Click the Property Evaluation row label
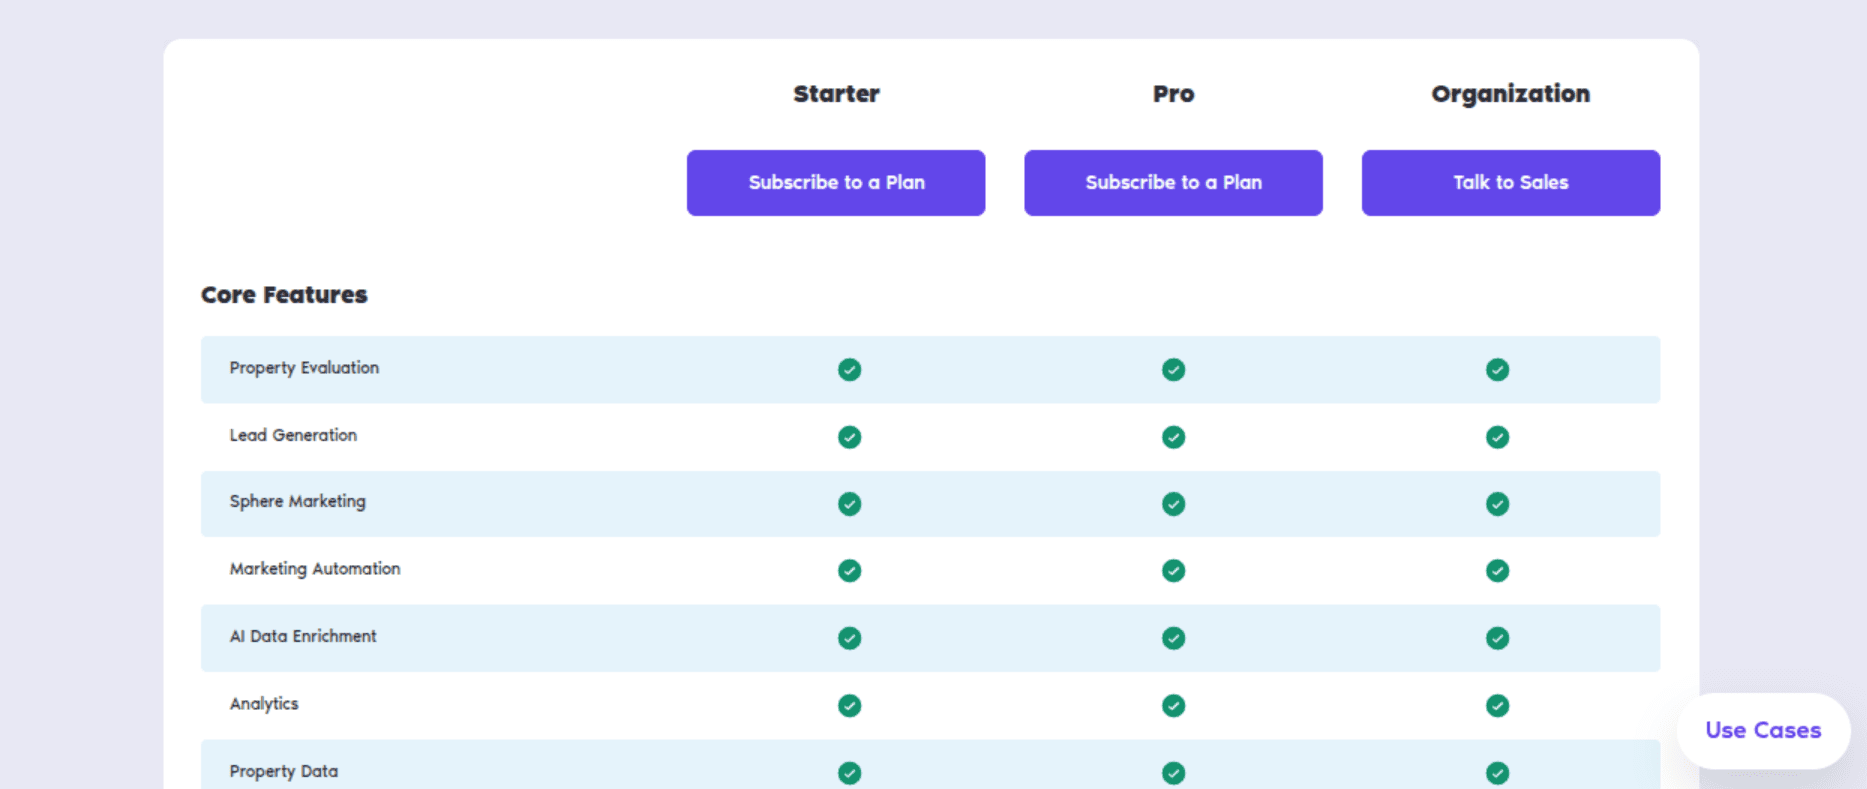 click(304, 368)
